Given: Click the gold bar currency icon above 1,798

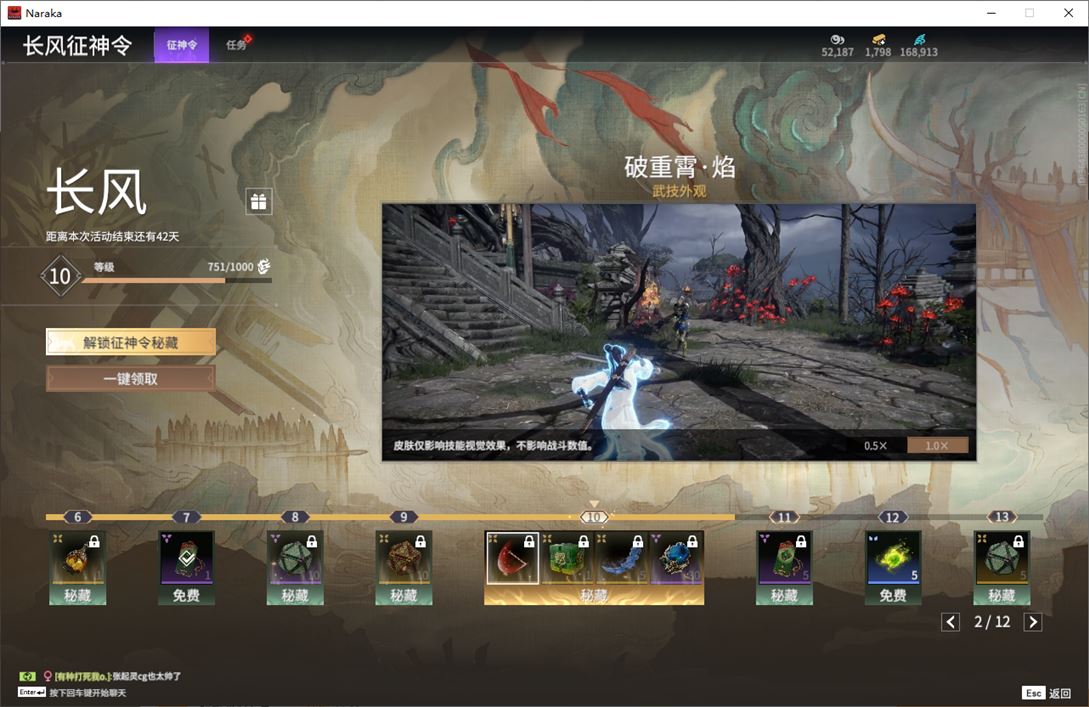Looking at the screenshot, I should pos(878,40).
